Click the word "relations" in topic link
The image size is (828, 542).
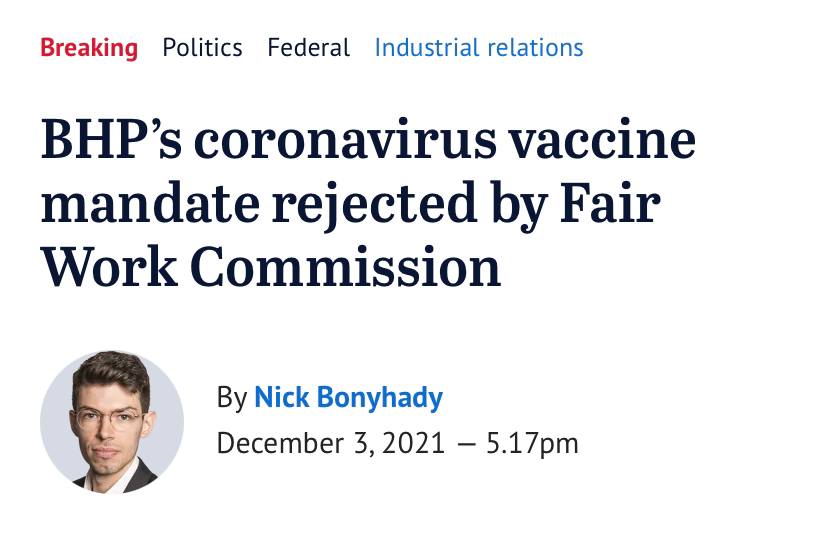tap(535, 48)
